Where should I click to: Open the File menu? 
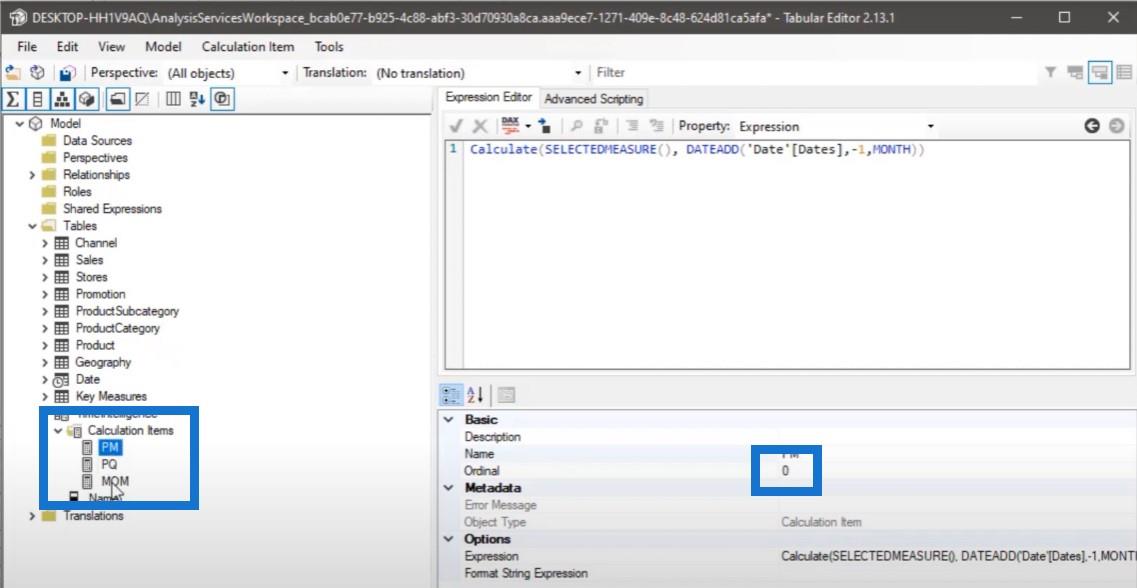pyautogui.click(x=27, y=46)
